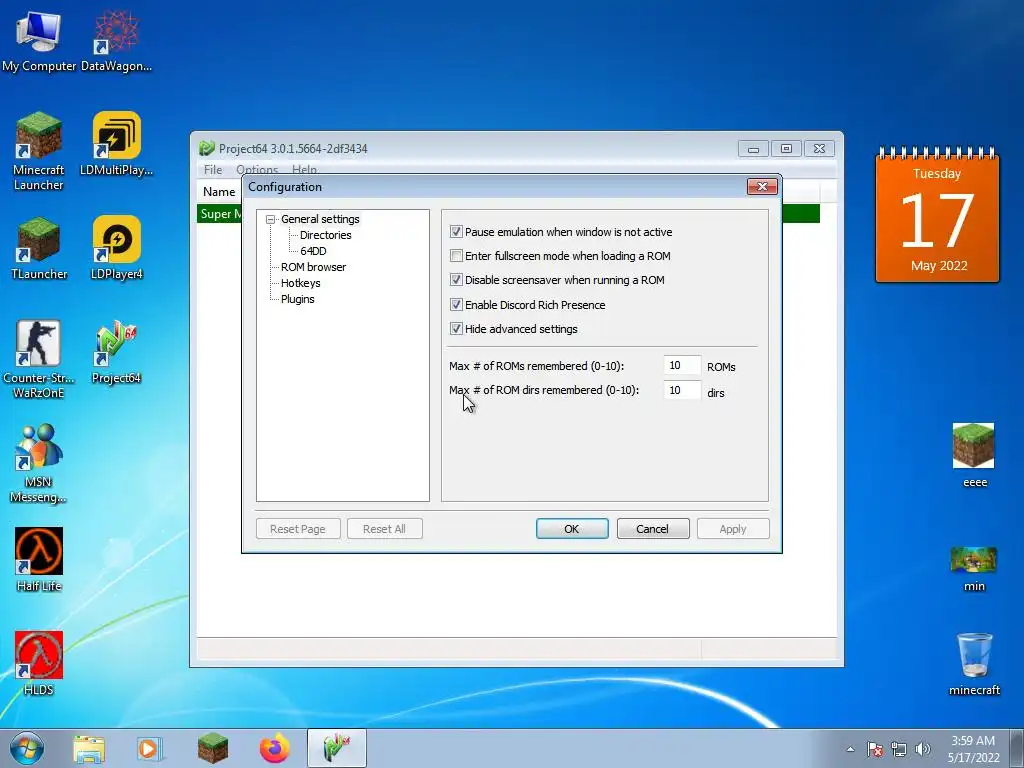This screenshot has width=1024, height=768.
Task: Select Project64 desktop shortcut
Action: coord(116,353)
